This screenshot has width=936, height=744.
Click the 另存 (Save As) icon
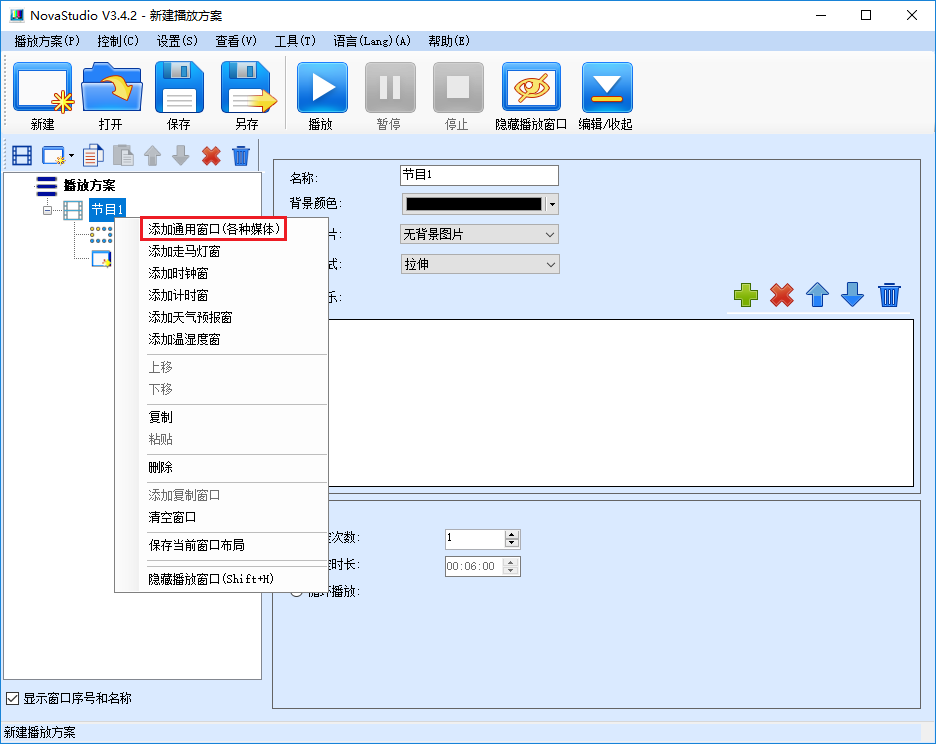tap(247, 88)
